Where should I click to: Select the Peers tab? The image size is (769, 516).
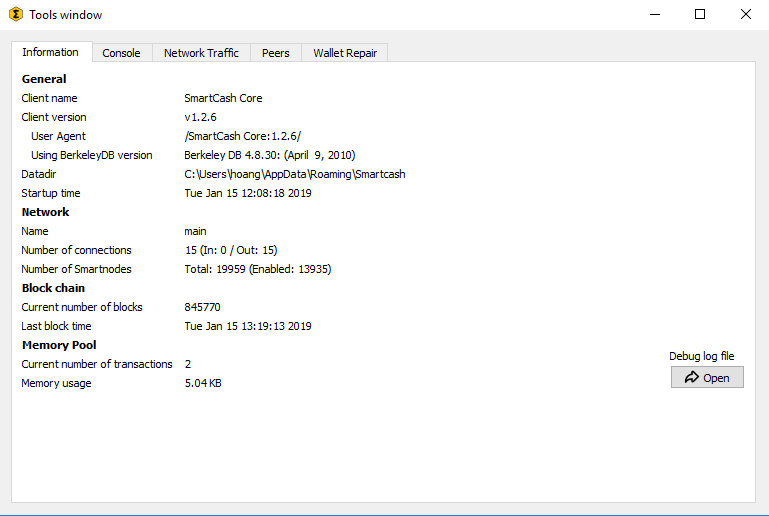276,53
